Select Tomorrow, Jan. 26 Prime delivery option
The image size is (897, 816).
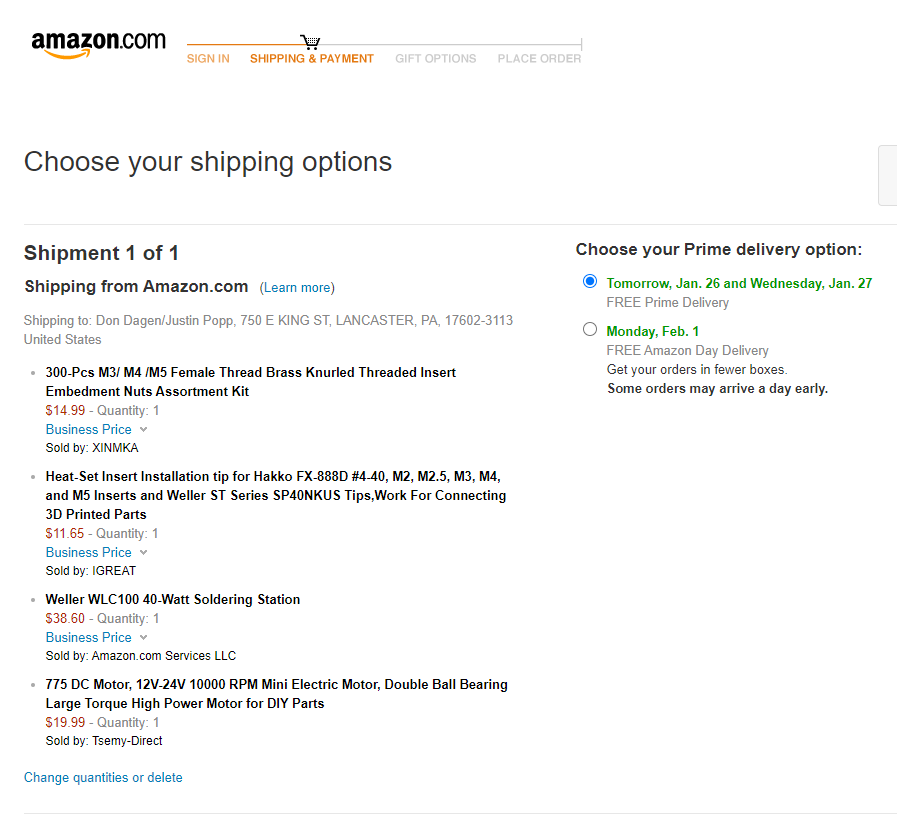click(x=590, y=282)
